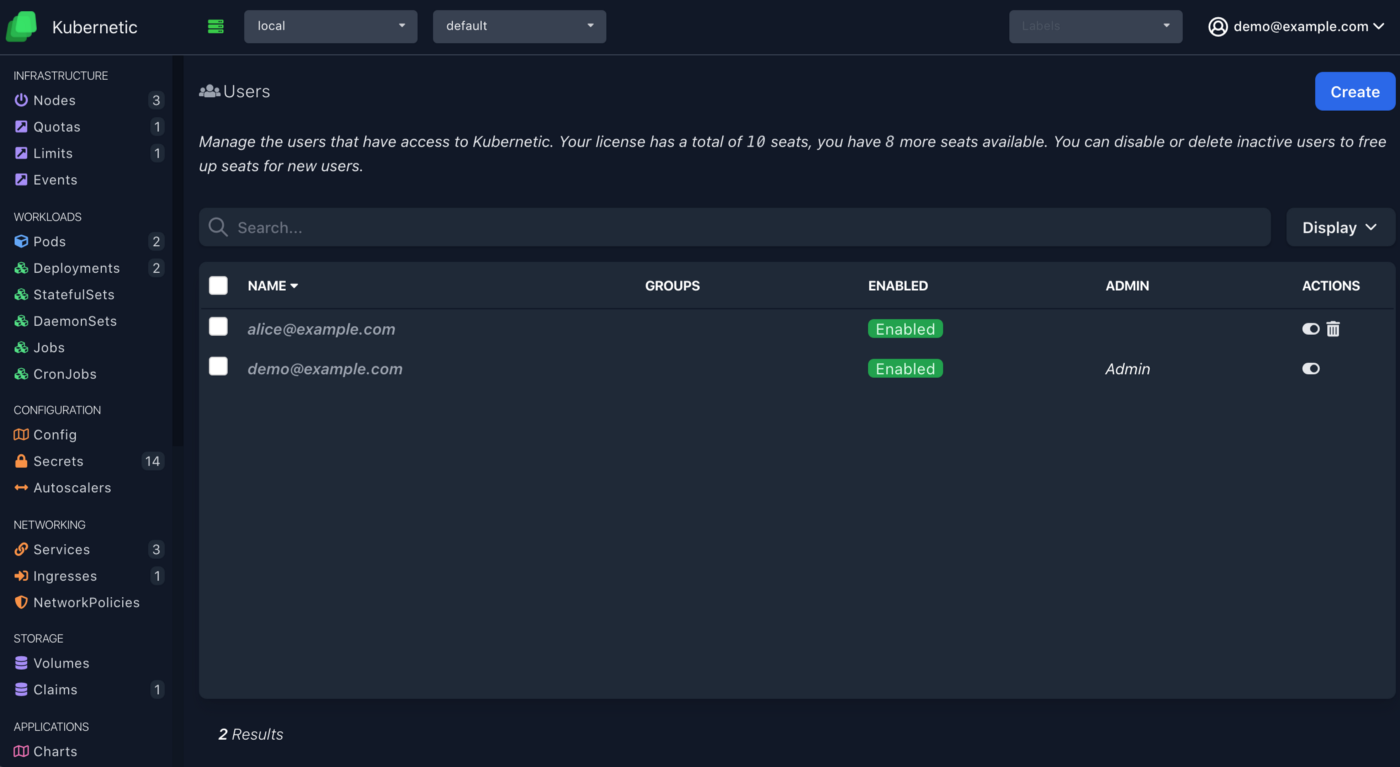Click the Search users input field
1400x767 pixels.
tap(735, 227)
